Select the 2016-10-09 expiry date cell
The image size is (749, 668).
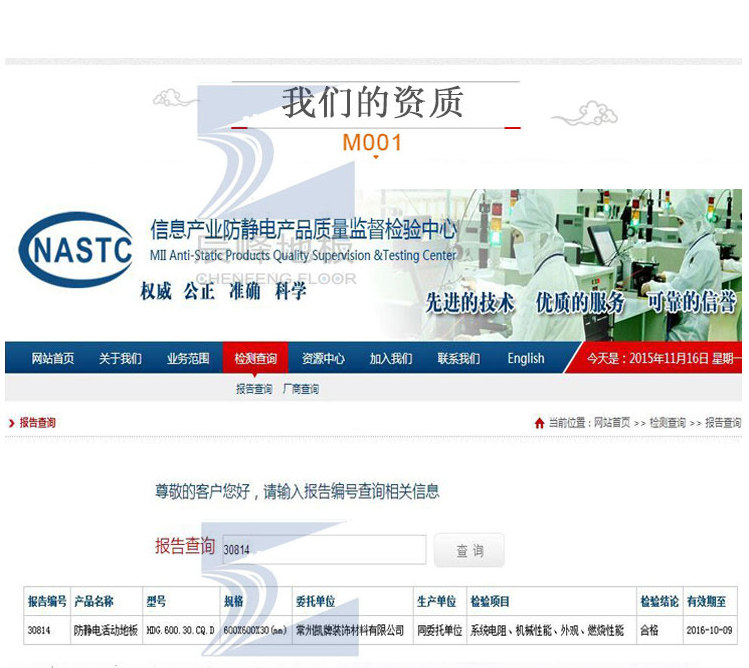pyautogui.click(x=710, y=630)
